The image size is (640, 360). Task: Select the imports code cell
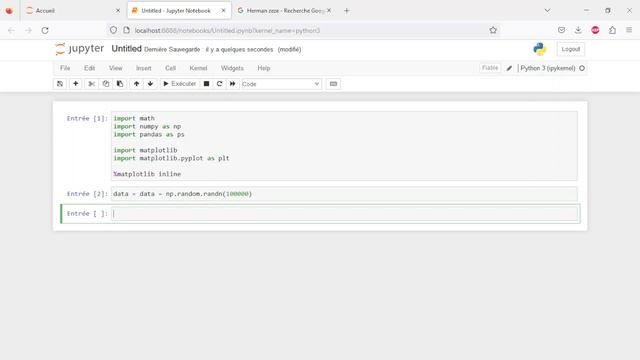click(x=344, y=146)
